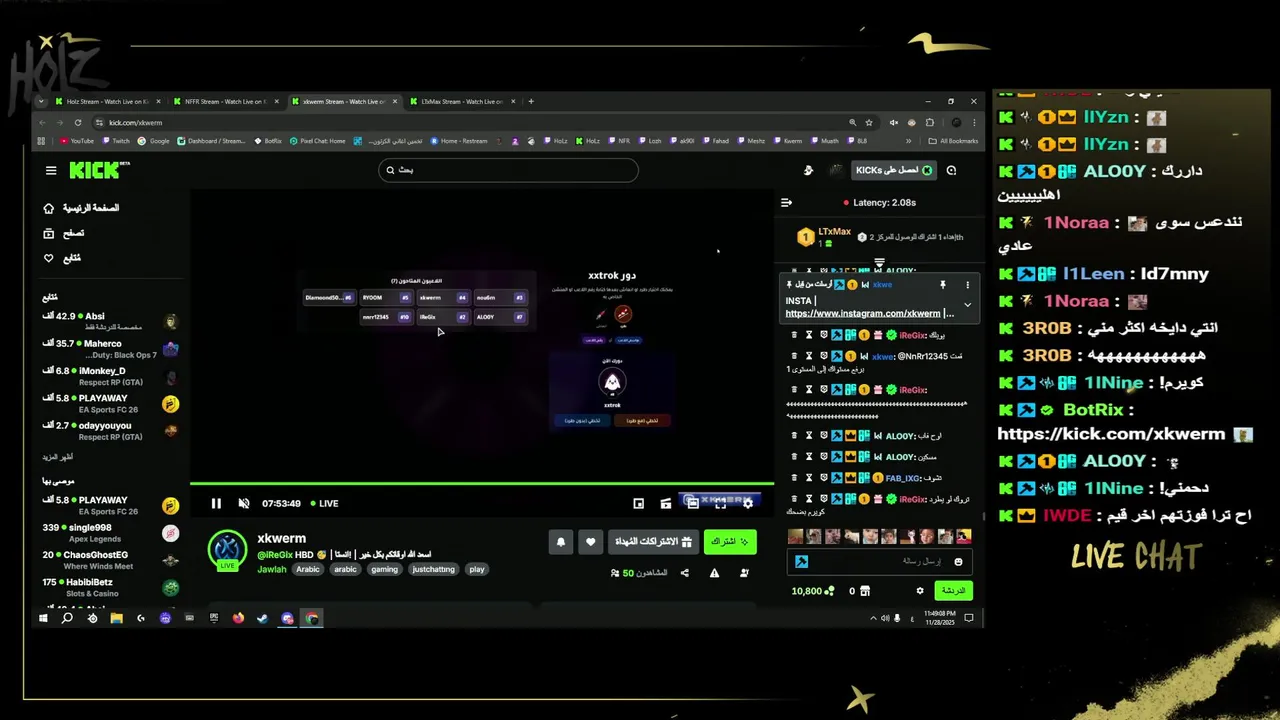Open Windows taskbar search

67,618
